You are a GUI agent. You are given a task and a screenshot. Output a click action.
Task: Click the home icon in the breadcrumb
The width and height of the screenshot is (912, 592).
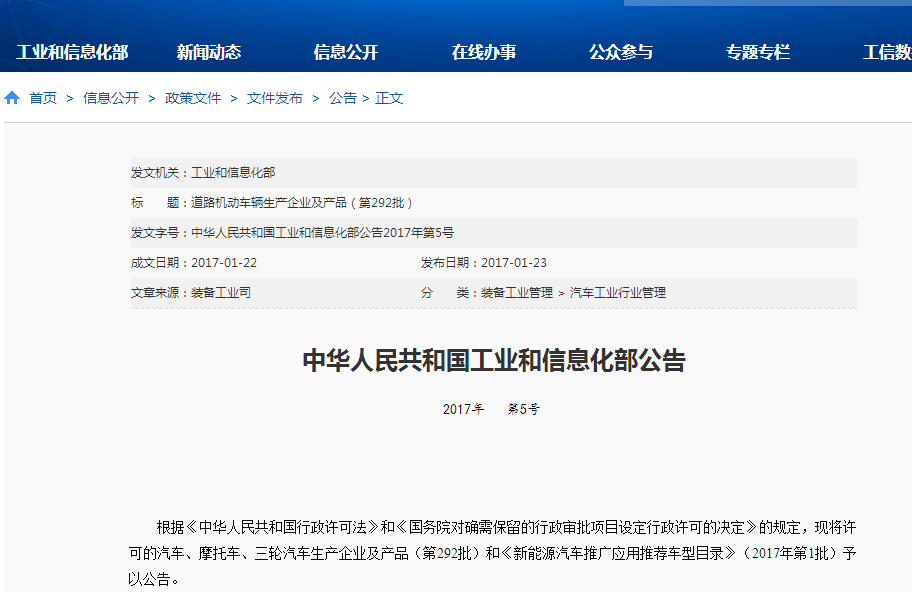pos(10,97)
